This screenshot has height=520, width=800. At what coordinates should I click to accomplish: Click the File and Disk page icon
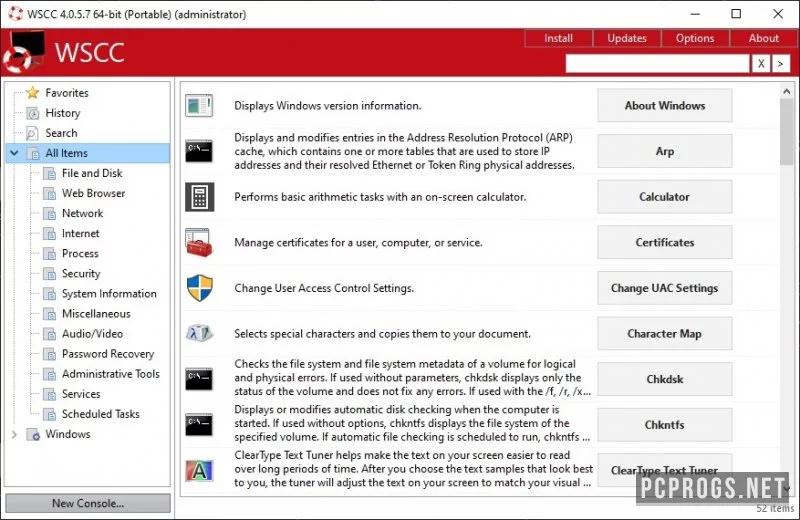click(x=49, y=174)
